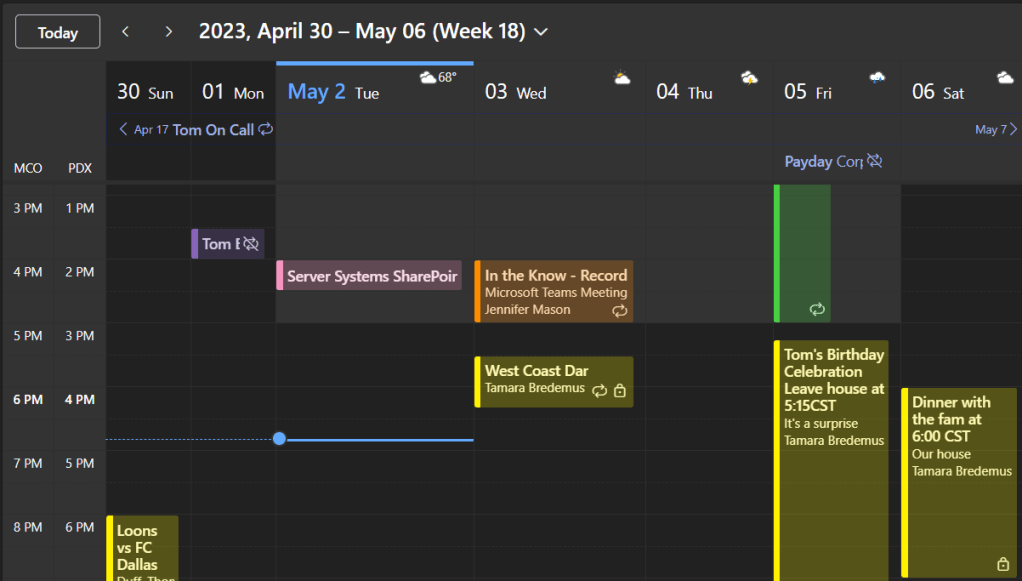Viewport: 1022px width, 581px height.
Task: Click the Wednesday weather forecast icon
Action: 622,78
